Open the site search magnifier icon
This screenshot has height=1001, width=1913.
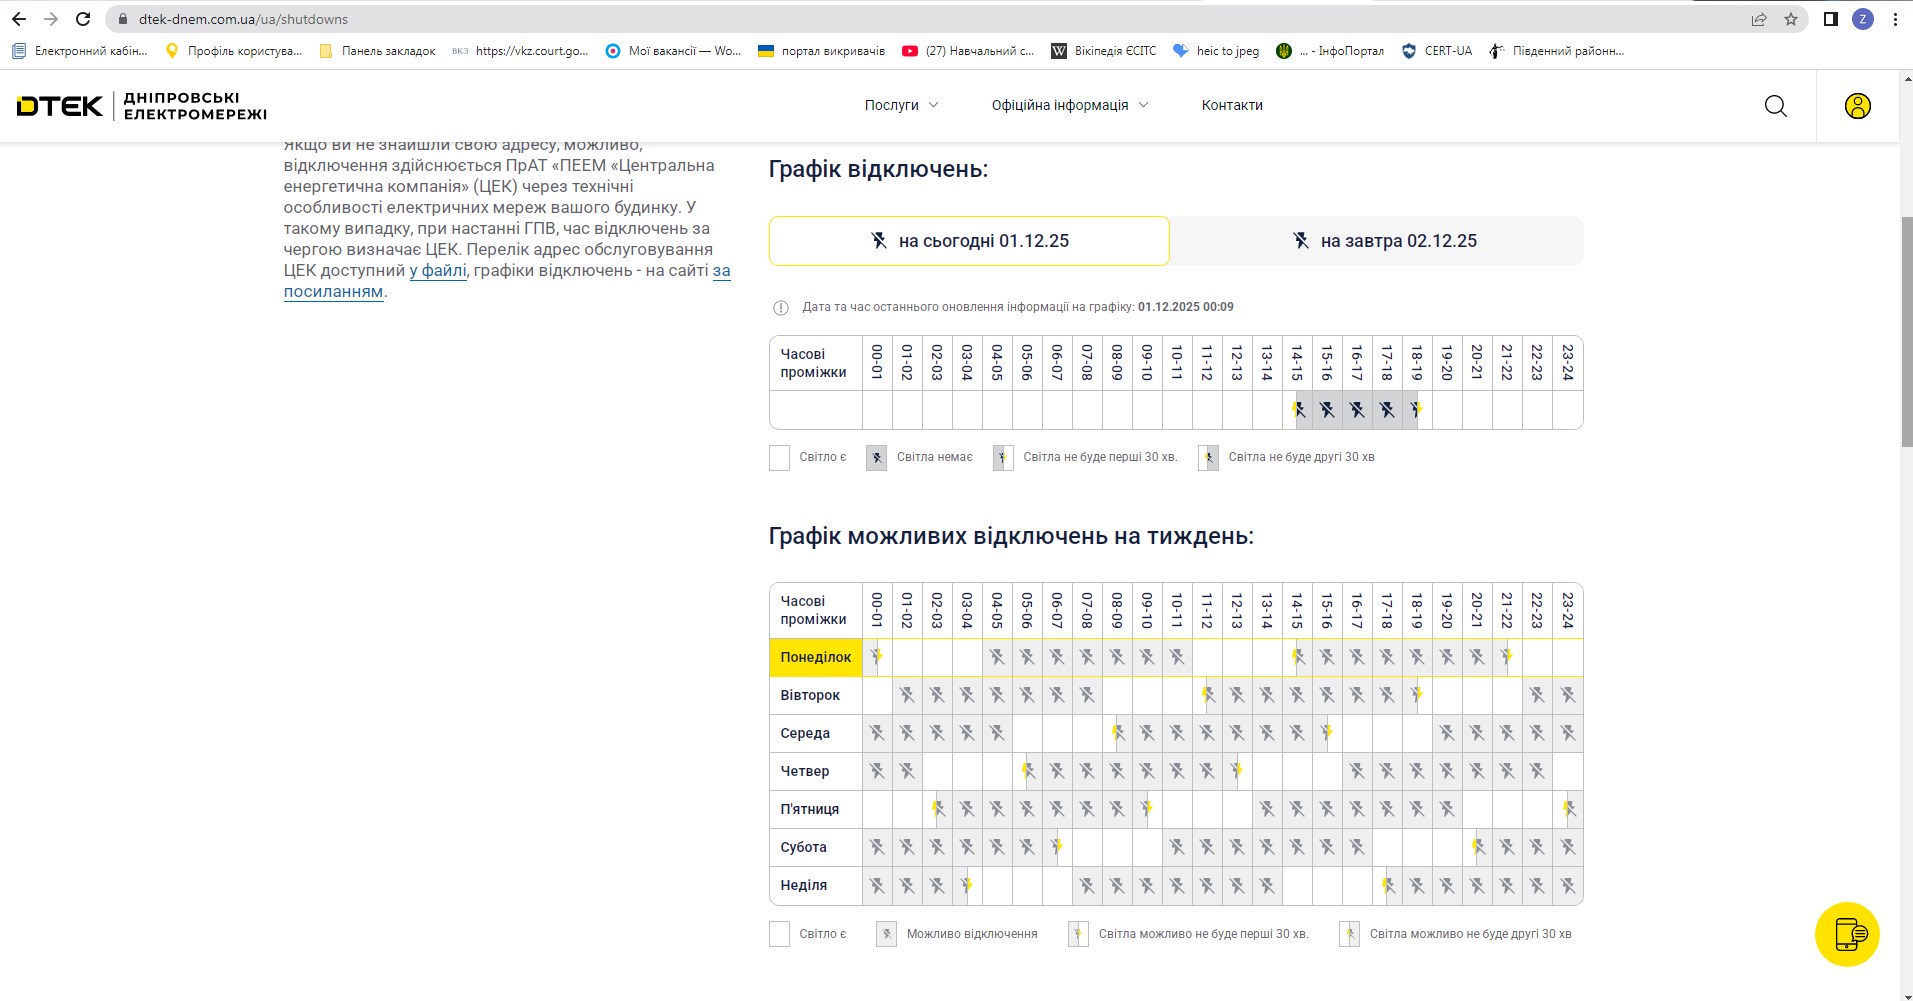coord(1775,106)
